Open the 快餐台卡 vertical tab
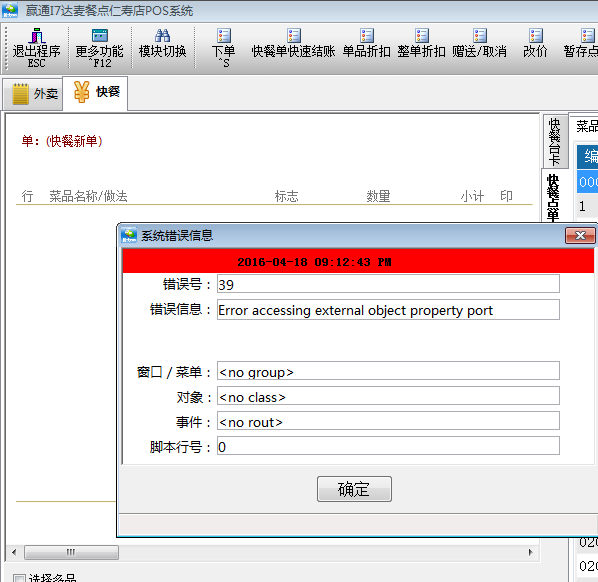The height and width of the screenshot is (582, 598). coord(555,141)
